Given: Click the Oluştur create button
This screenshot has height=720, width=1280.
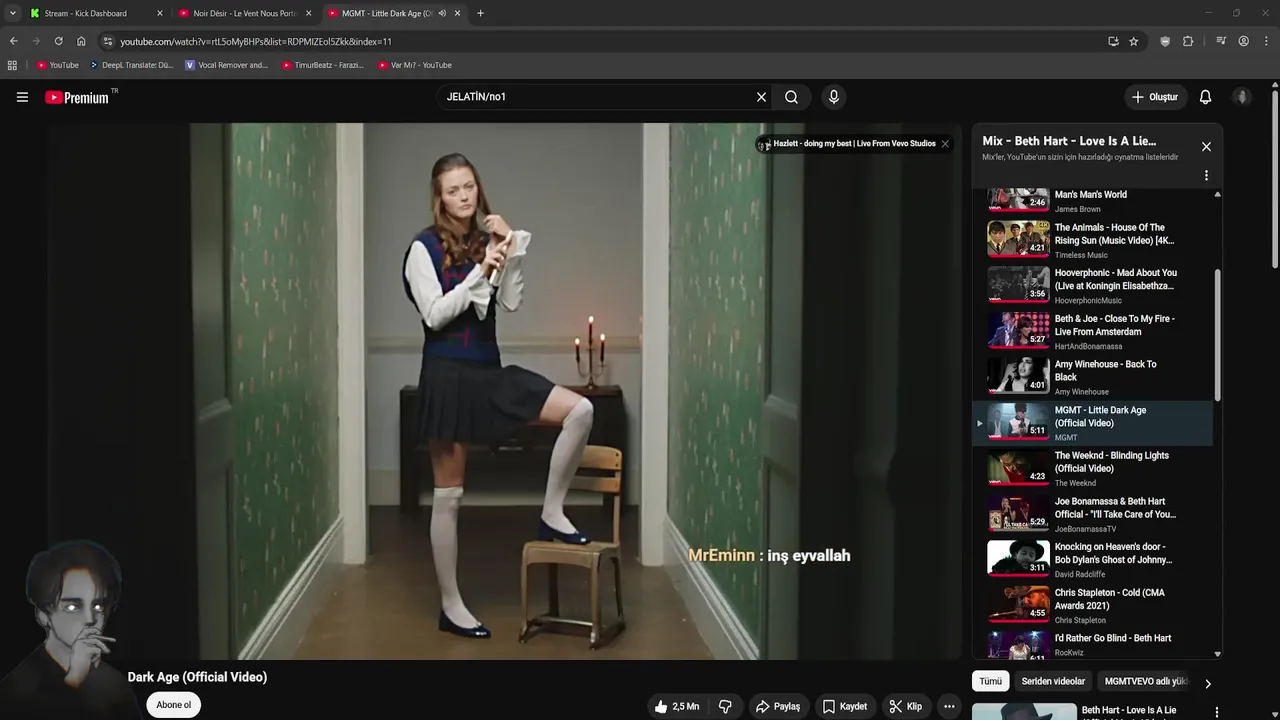Looking at the screenshot, I should pos(1154,97).
